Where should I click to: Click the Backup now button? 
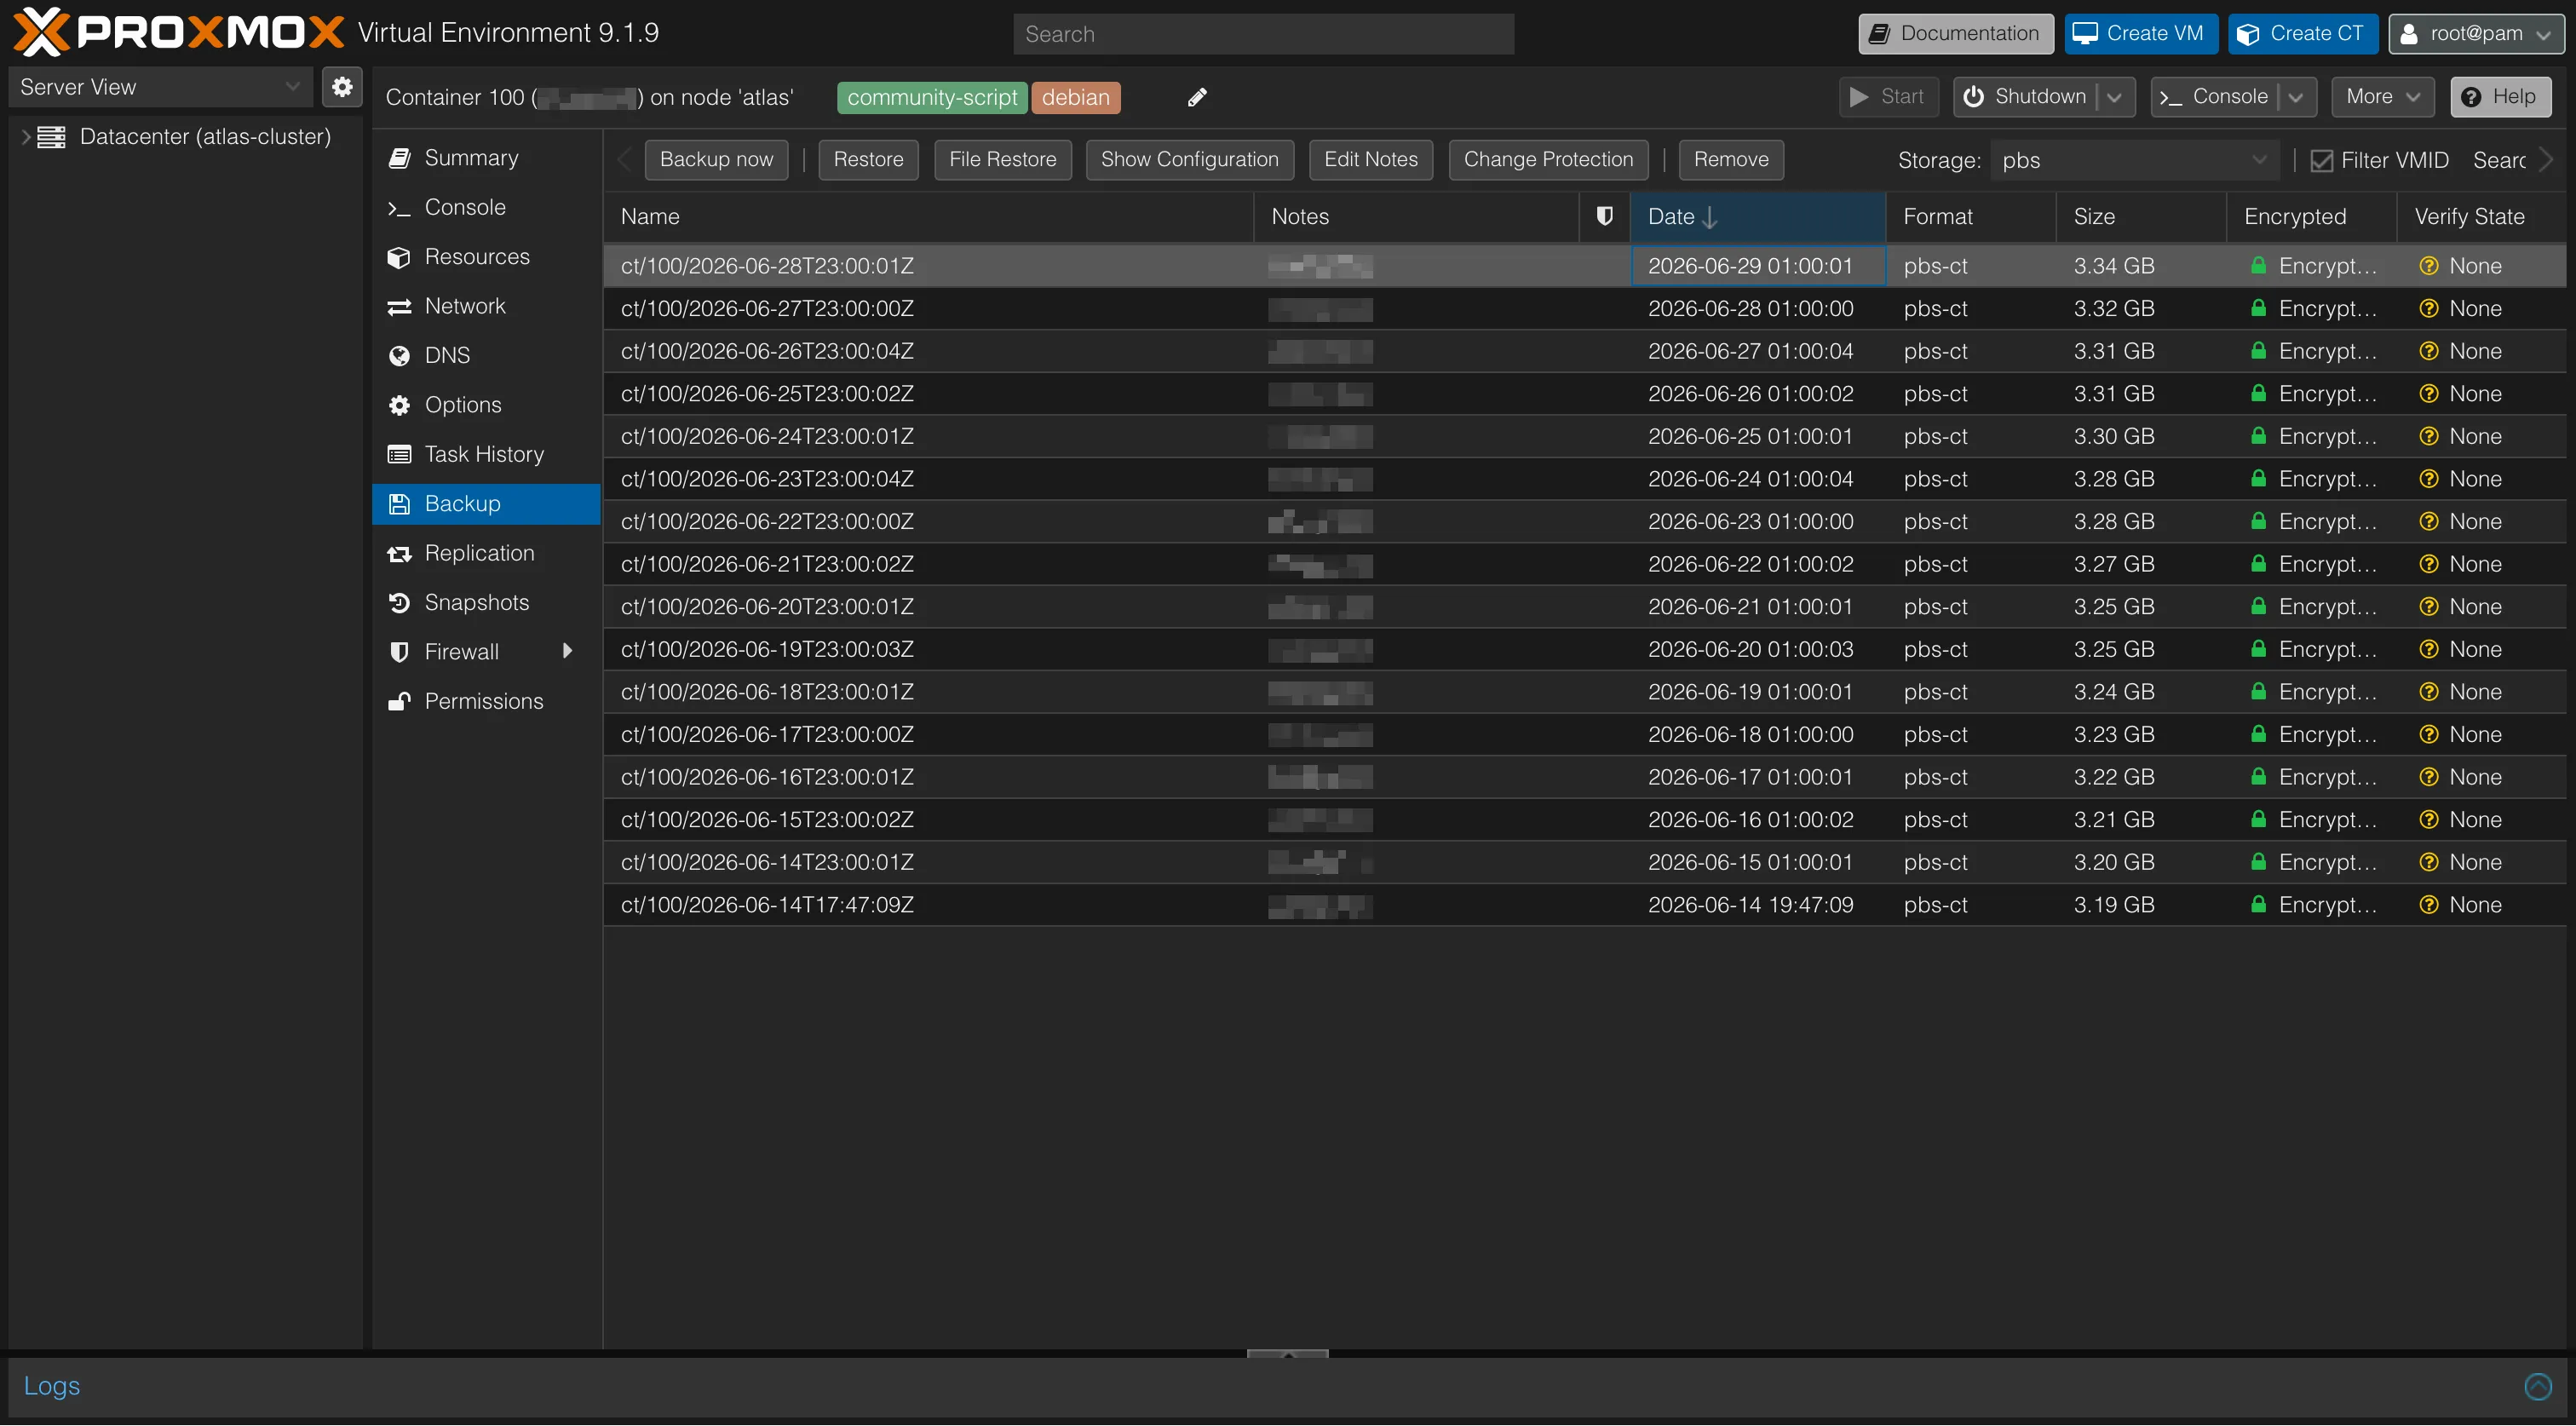click(x=716, y=160)
